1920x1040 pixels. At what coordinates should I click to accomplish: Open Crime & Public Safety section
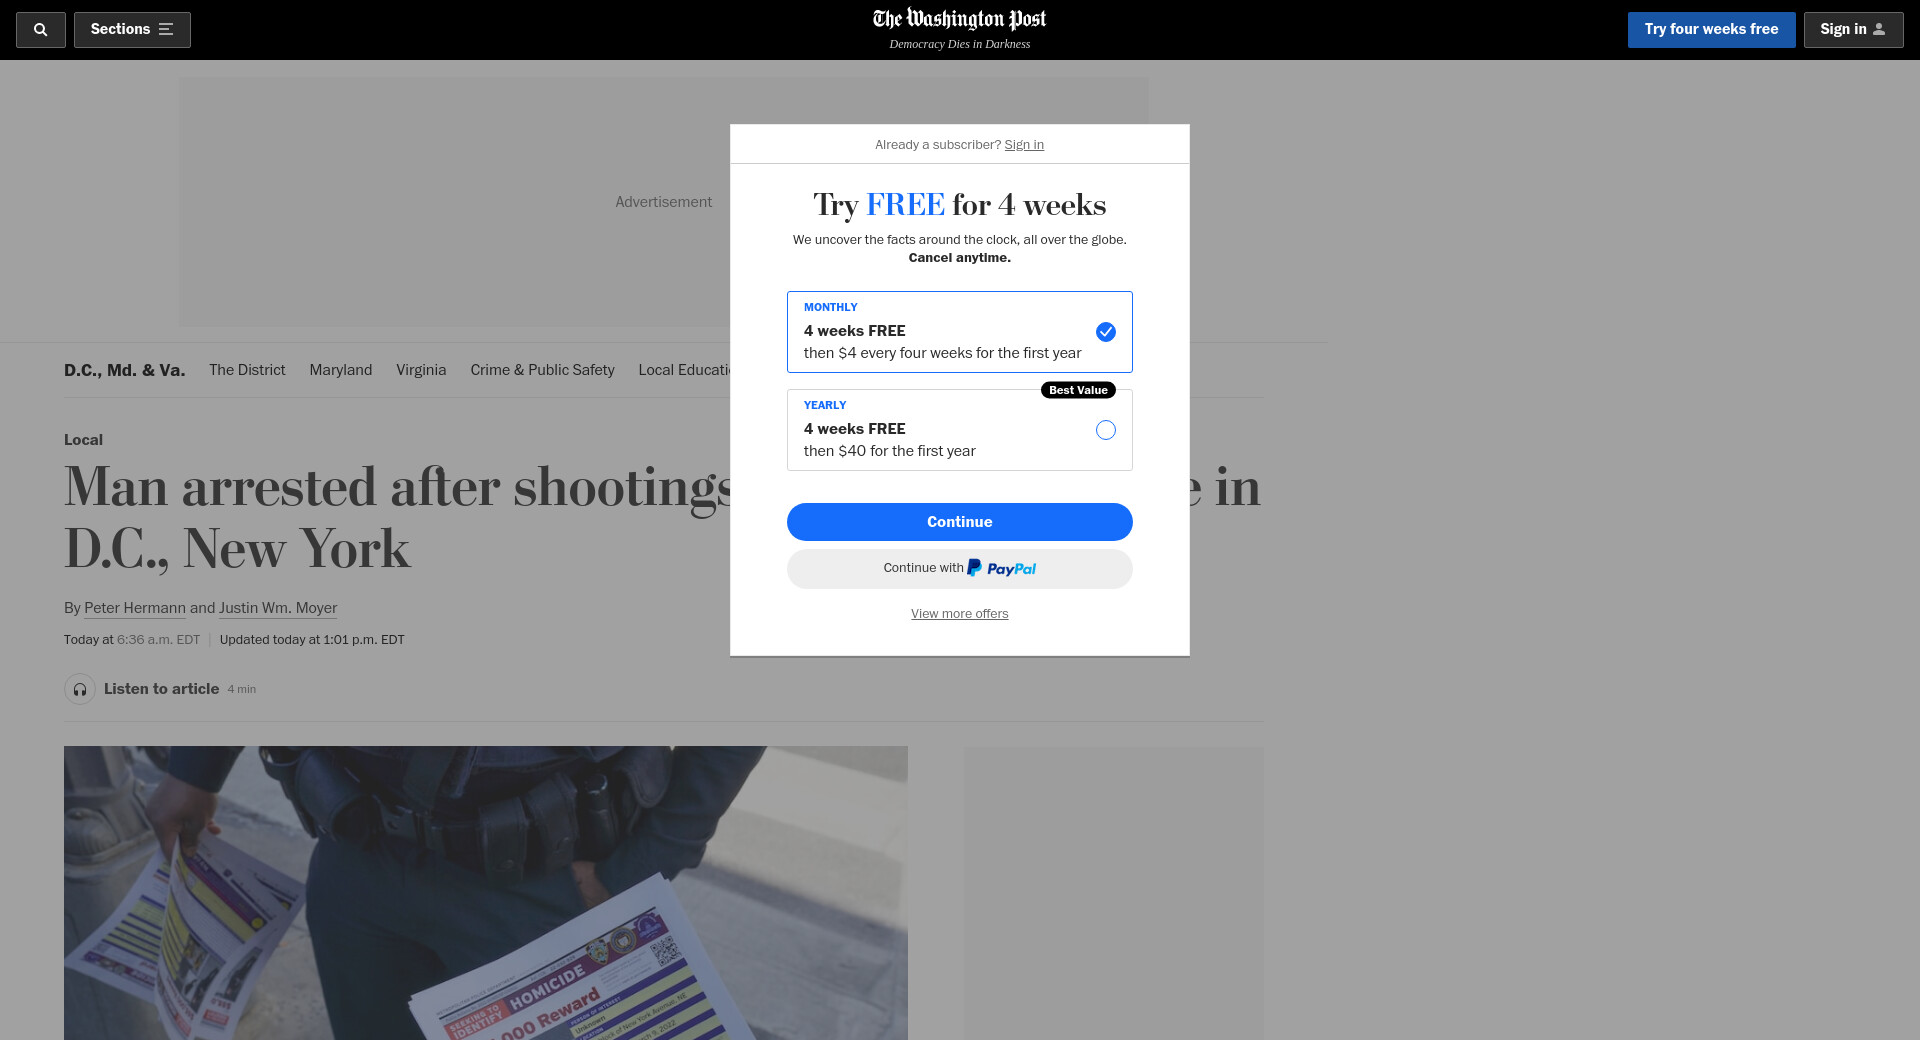coord(542,370)
